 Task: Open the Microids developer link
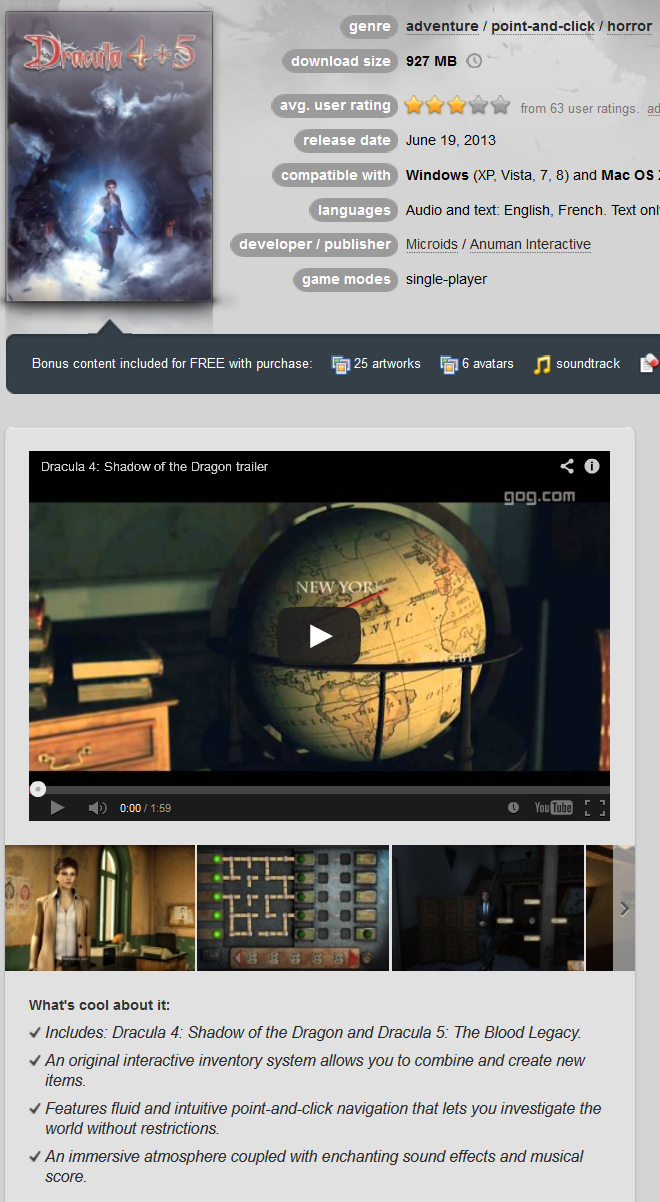tap(432, 244)
